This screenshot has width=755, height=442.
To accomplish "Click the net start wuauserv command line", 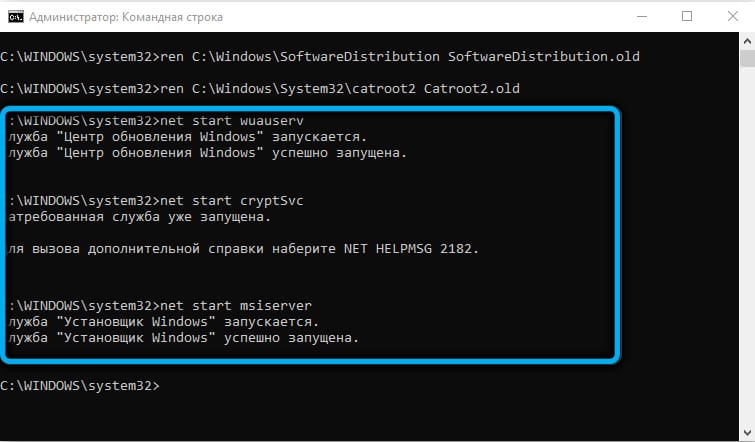I will click(156, 120).
